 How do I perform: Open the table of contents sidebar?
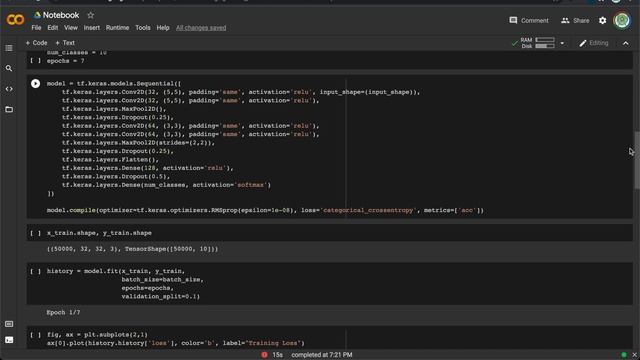(9, 48)
